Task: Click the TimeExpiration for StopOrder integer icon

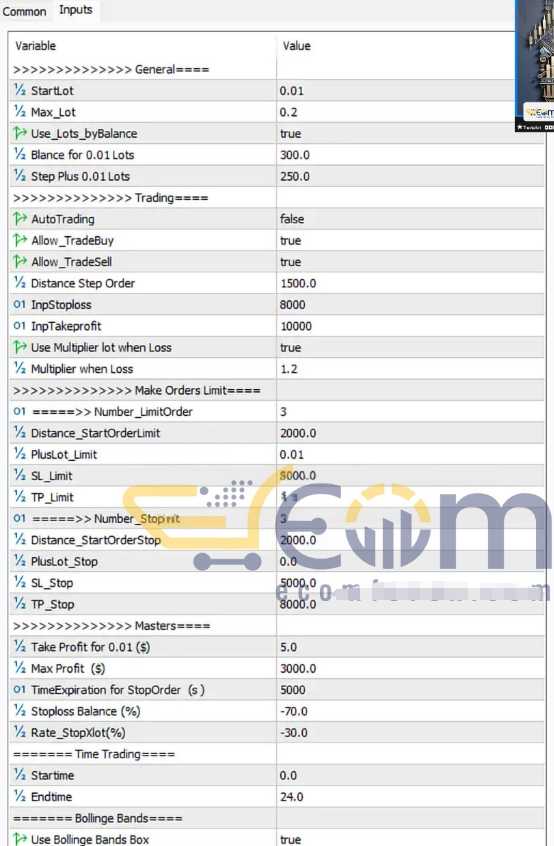Action: click(20, 690)
